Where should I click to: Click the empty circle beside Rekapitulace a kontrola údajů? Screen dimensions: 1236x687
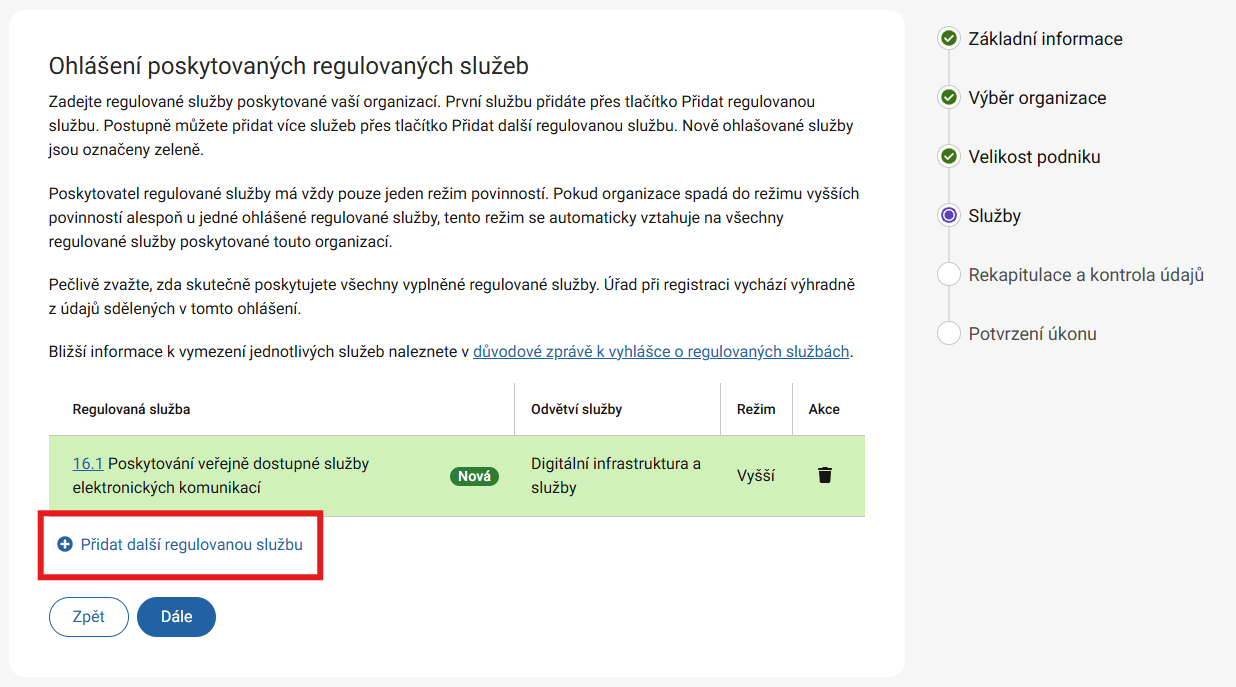(x=948, y=275)
